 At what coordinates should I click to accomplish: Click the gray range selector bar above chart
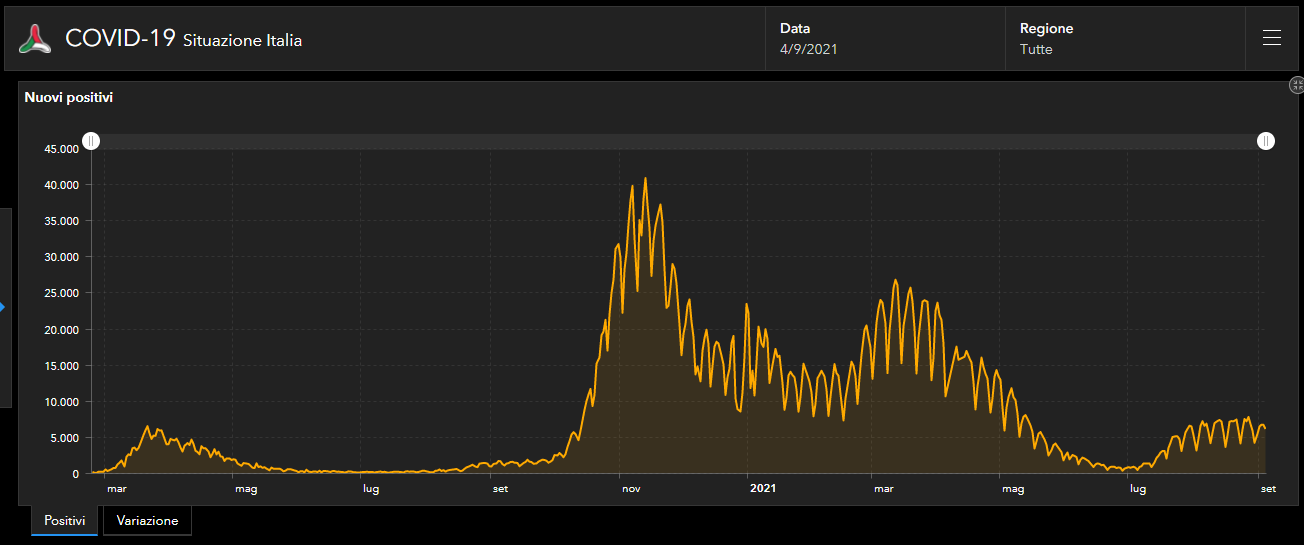pyautogui.click(x=678, y=141)
